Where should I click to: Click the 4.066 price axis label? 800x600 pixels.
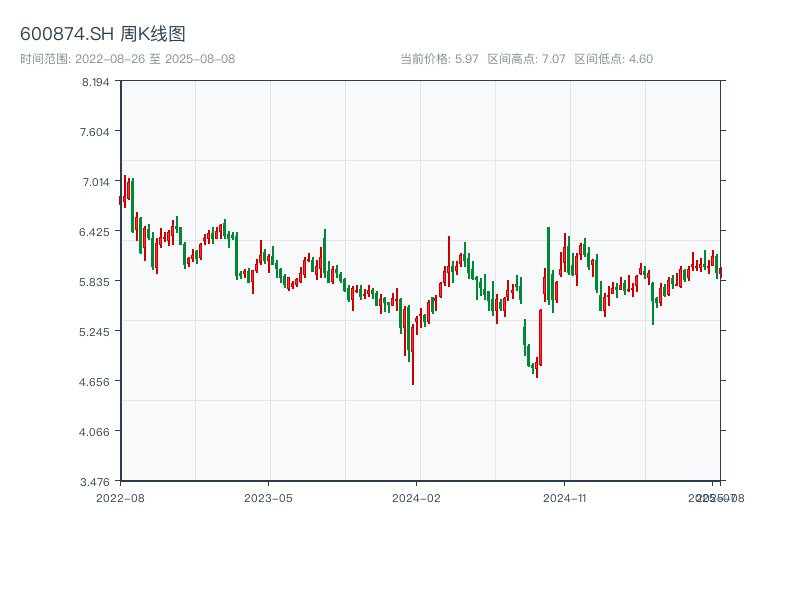pos(96,432)
